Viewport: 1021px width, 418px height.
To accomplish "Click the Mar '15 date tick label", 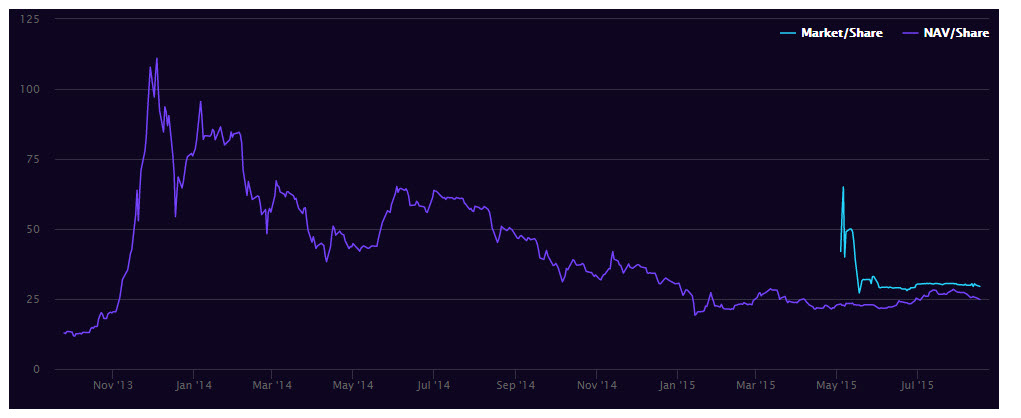I will click(x=755, y=385).
